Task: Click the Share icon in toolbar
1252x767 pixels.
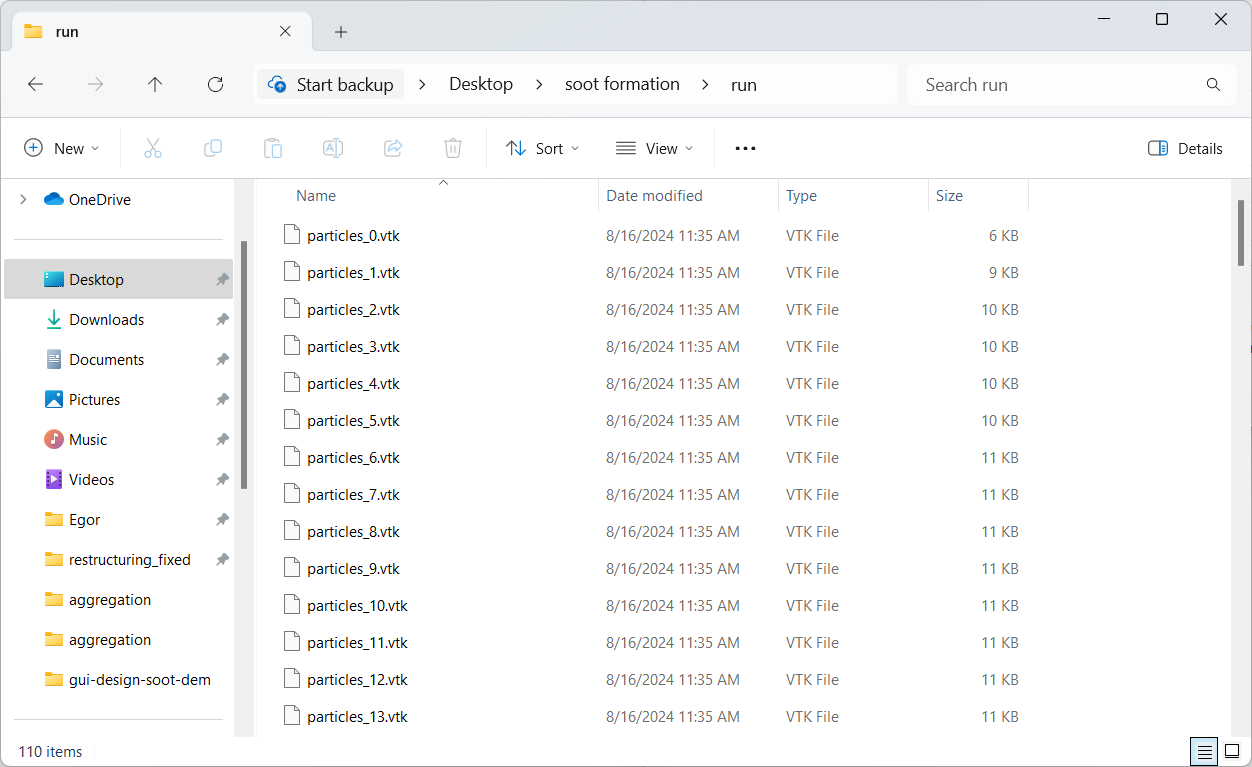Action: click(393, 148)
